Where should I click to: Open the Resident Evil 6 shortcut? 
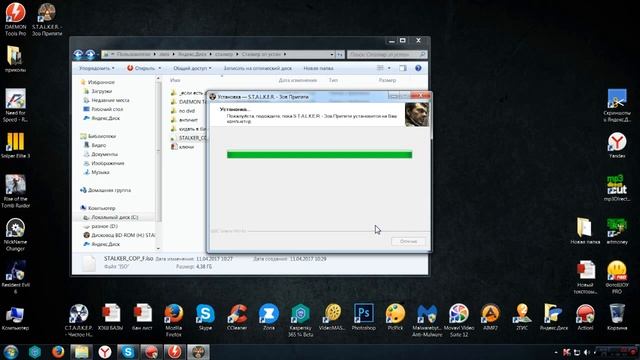coord(16,277)
